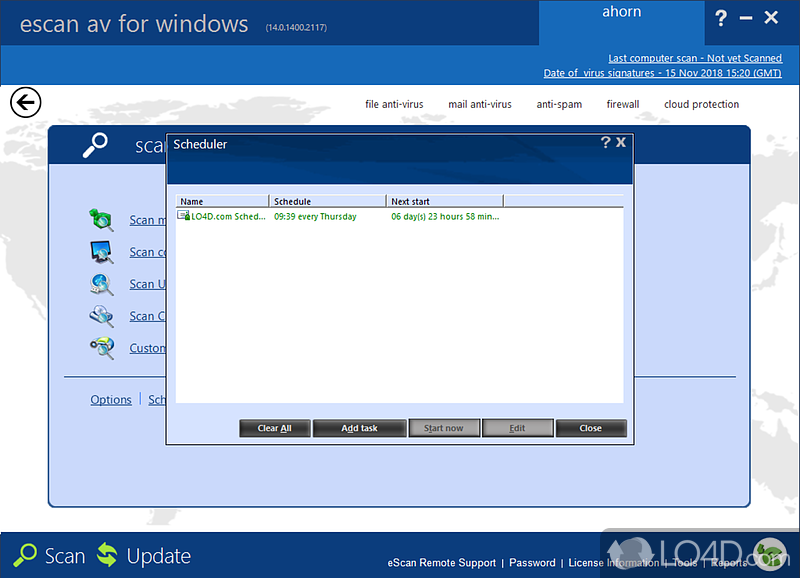Viewport: 800px width, 578px height.
Task: Click the Start now button
Action: point(443,428)
